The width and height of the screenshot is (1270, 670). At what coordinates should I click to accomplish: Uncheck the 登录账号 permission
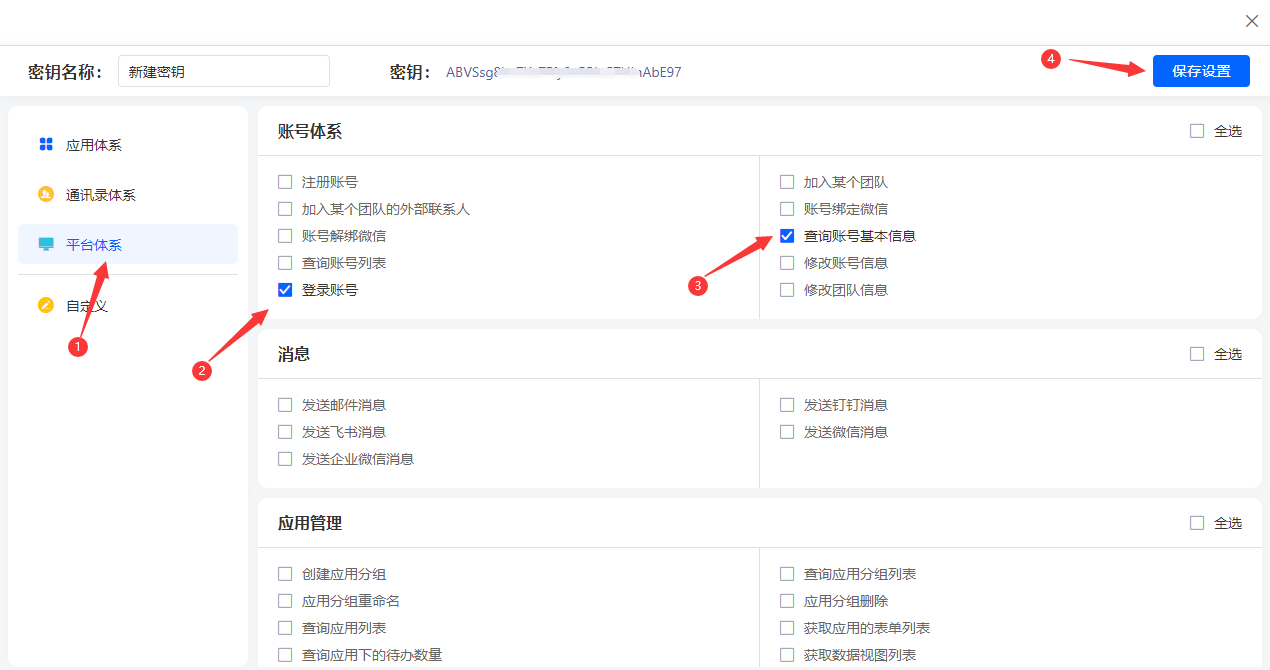tap(285, 290)
